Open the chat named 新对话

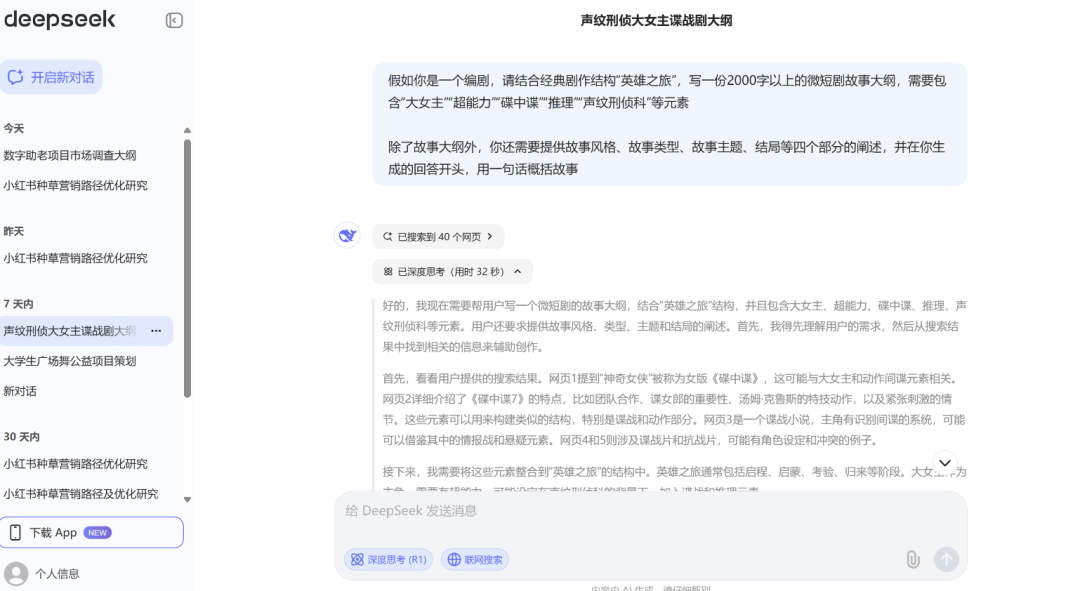(x=20, y=391)
